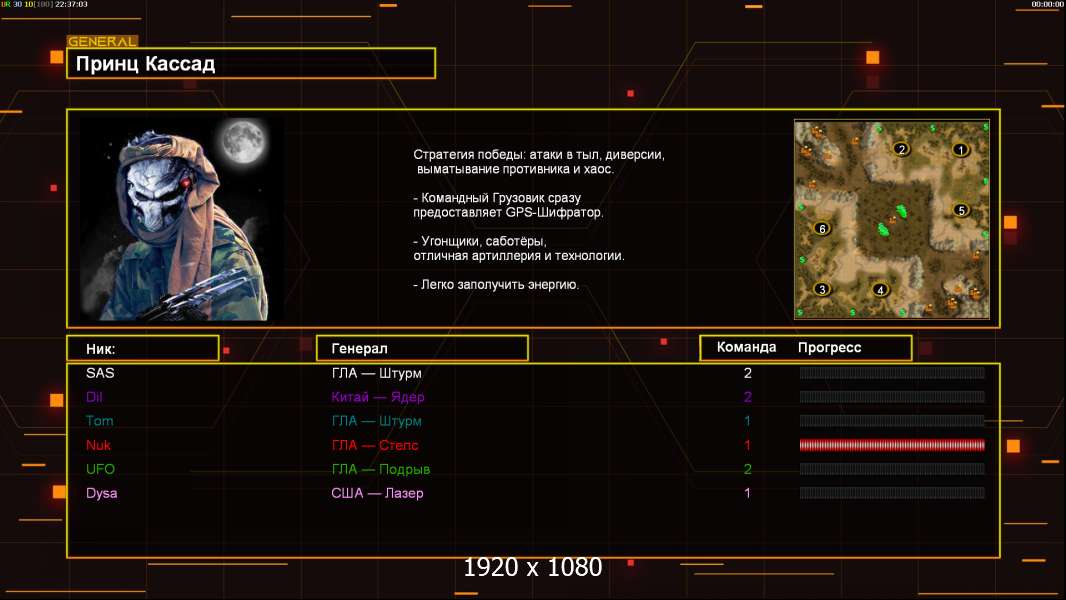Select start position 4 marker on map
The image size is (1066, 600).
click(880, 290)
